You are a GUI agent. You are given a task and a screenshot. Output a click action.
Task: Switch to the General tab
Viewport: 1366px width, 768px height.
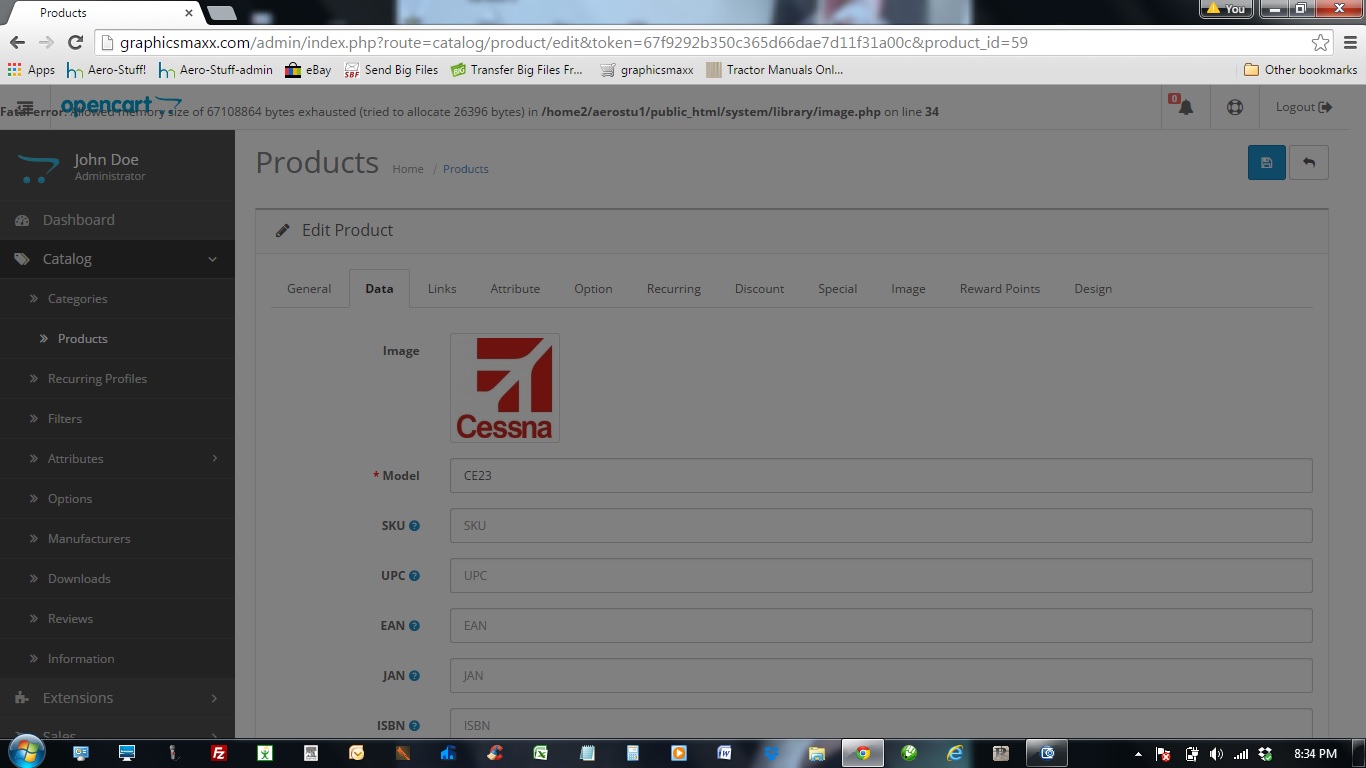309,288
